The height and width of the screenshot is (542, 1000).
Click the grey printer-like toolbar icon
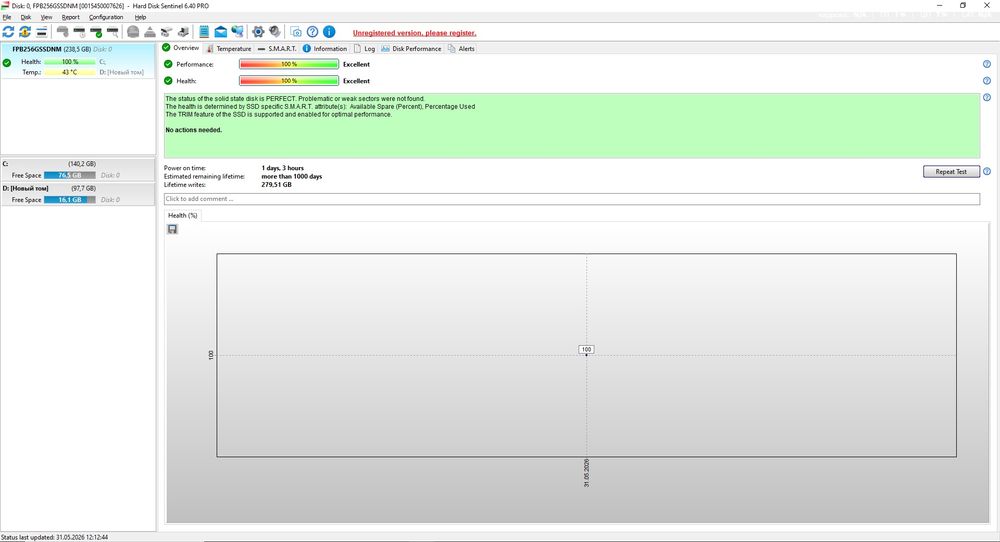(183, 31)
